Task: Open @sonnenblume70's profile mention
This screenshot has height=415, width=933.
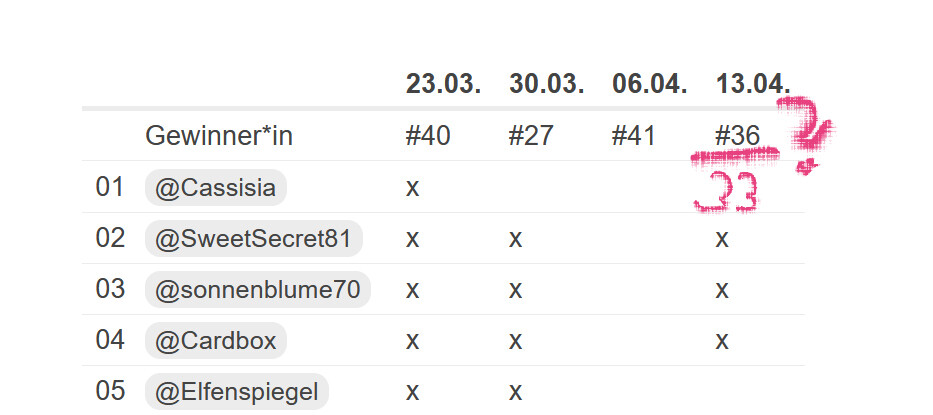Action: click(257, 290)
